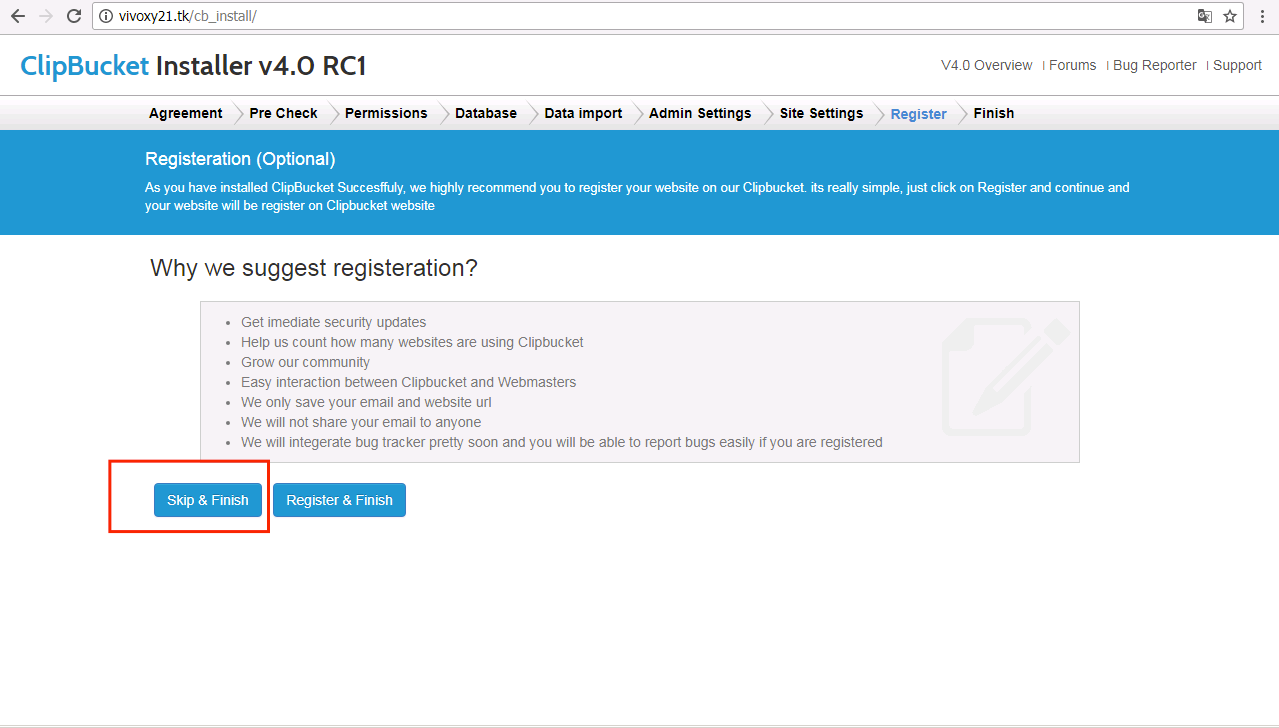The image size is (1279, 728).
Task: Select the Permissions step
Action: click(386, 113)
